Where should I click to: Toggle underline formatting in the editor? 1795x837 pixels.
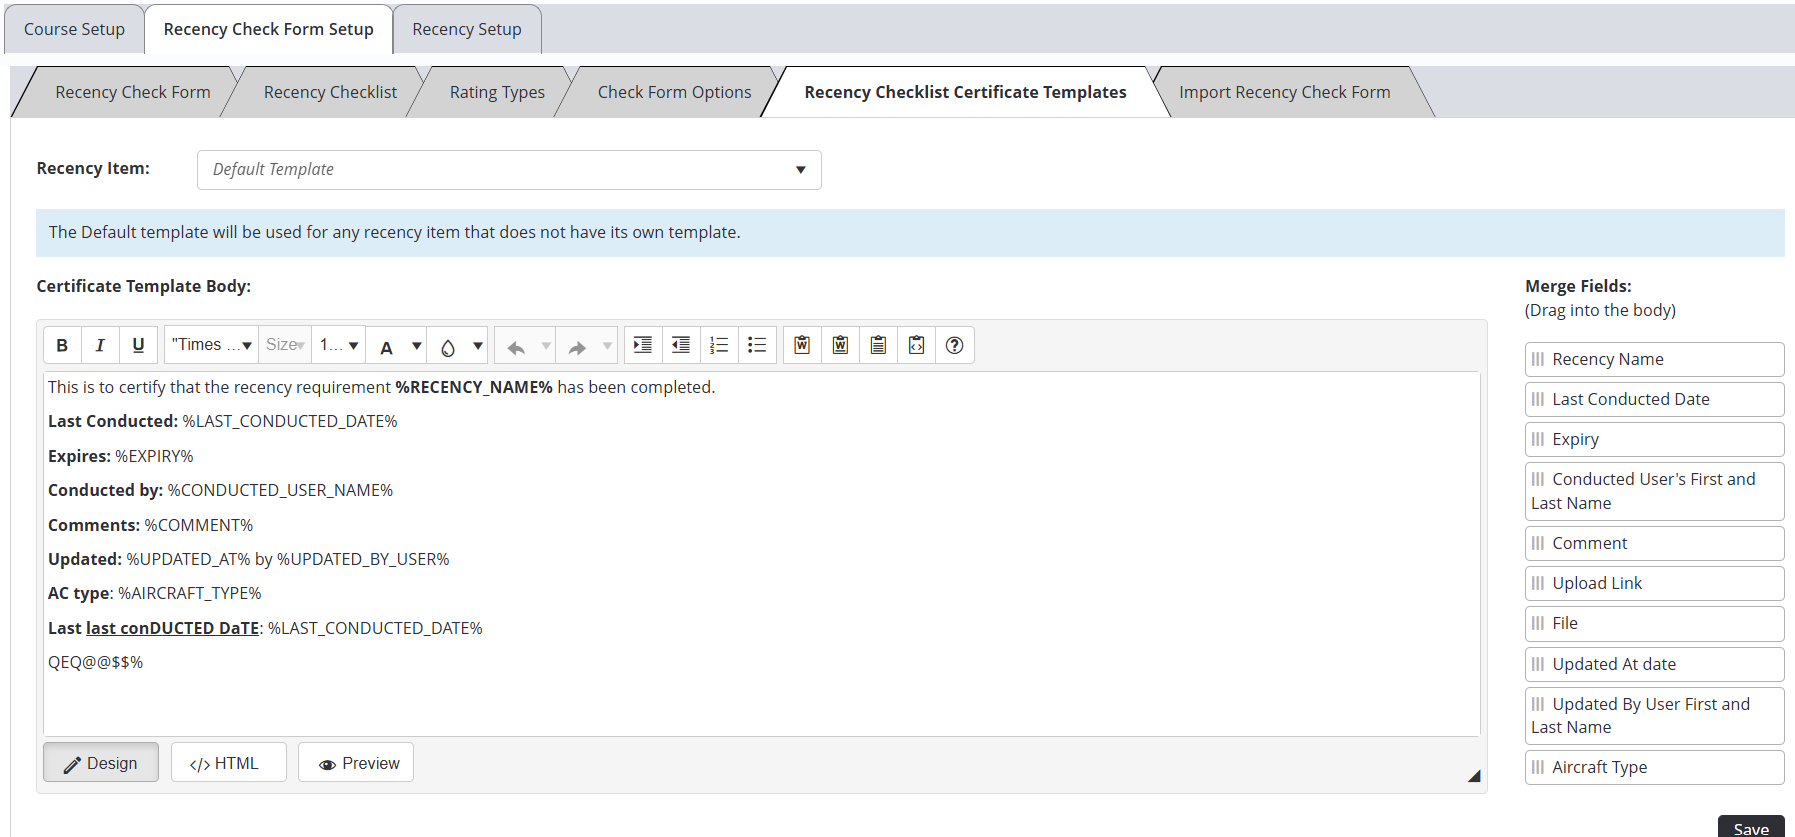[138, 345]
